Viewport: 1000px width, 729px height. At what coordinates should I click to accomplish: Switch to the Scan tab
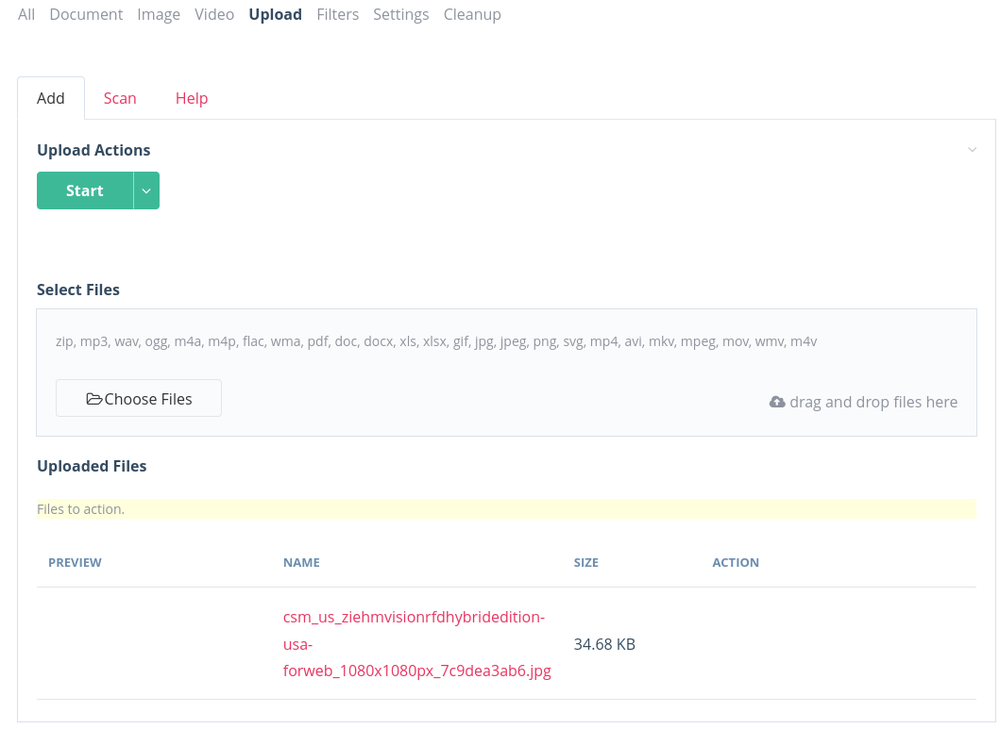[120, 98]
